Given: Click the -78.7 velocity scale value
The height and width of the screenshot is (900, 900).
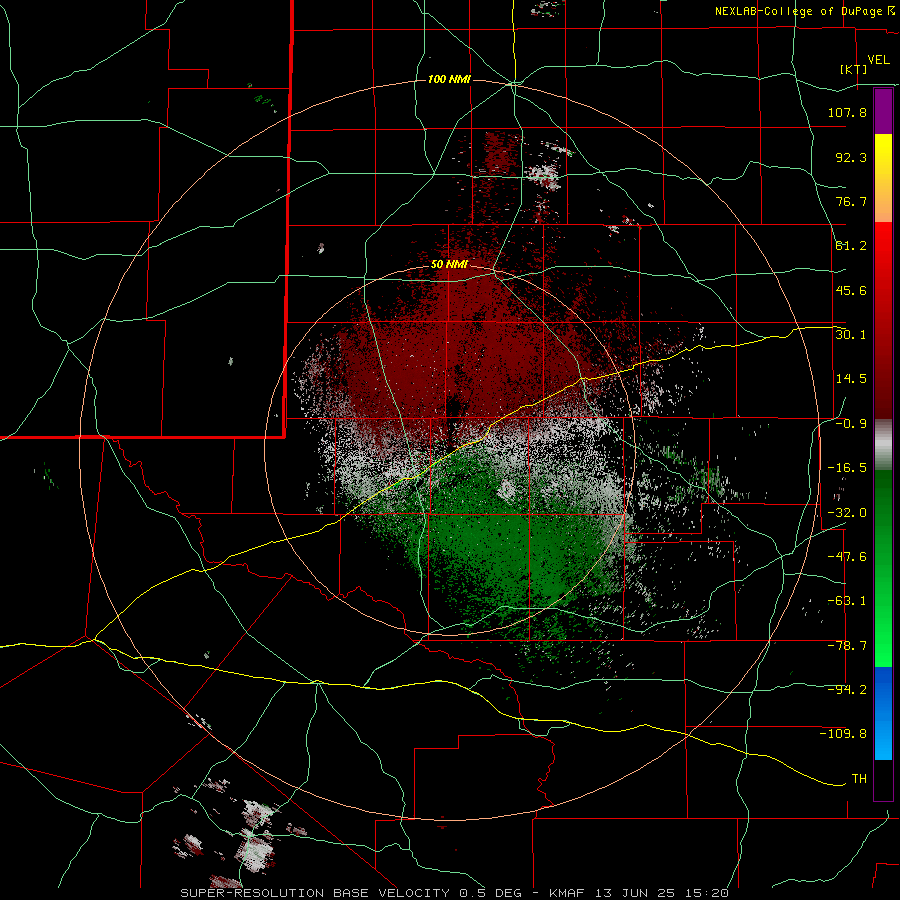Looking at the screenshot, I should 847,646.
